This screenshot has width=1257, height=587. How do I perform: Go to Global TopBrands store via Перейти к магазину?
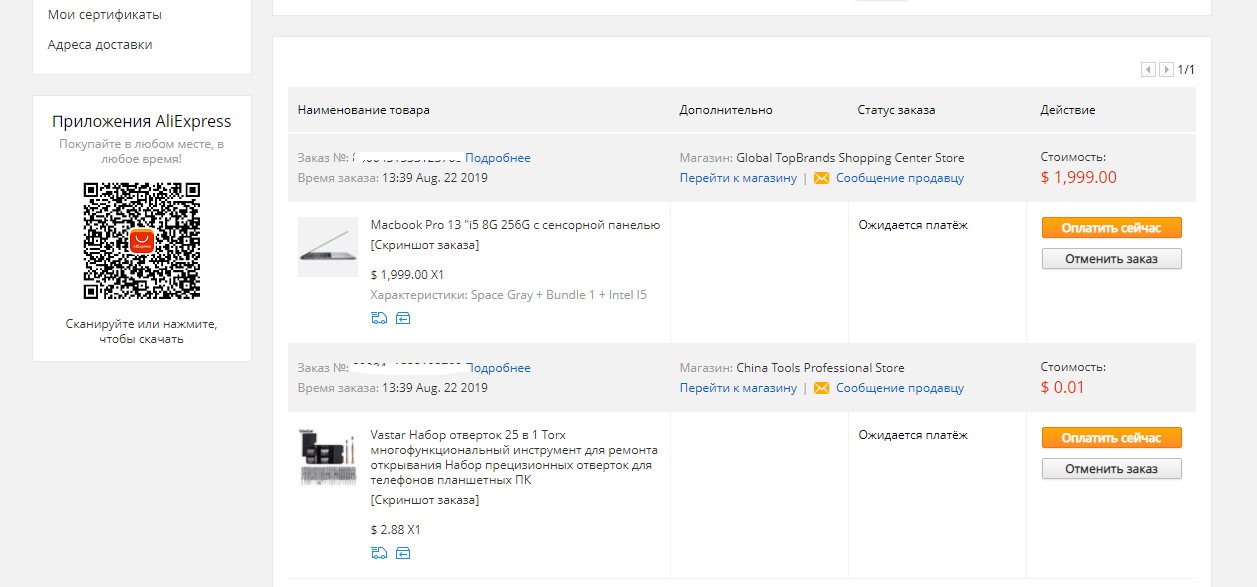point(739,178)
